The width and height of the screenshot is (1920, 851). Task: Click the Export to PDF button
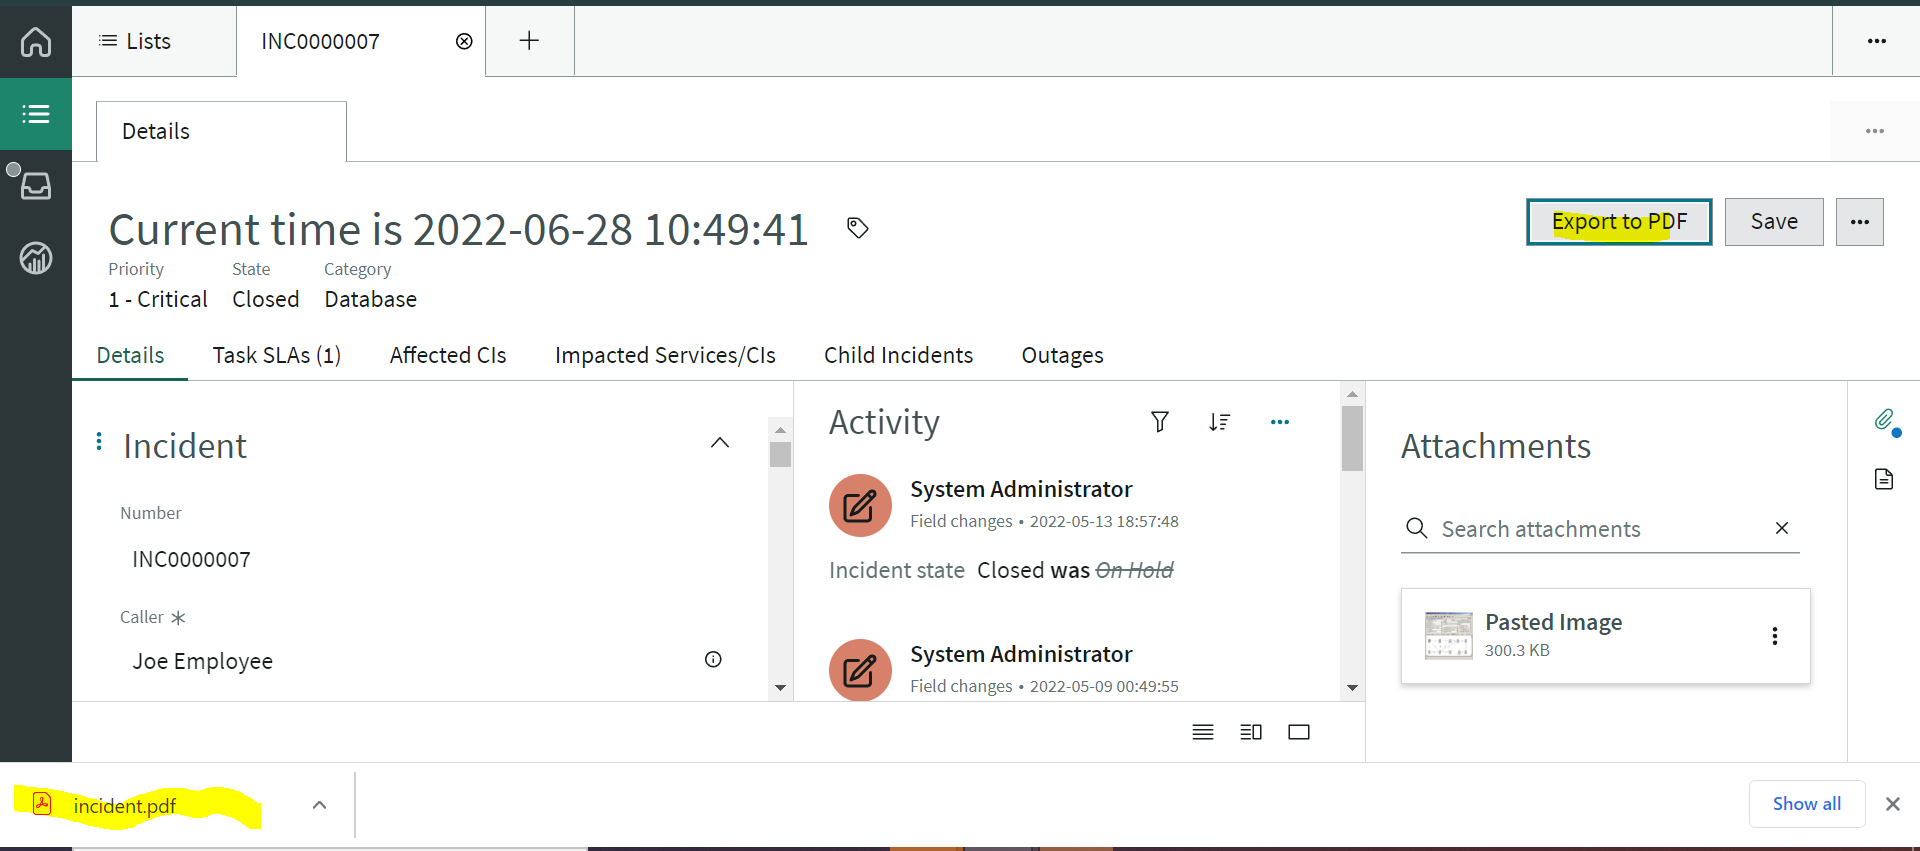click(1619, 221)
